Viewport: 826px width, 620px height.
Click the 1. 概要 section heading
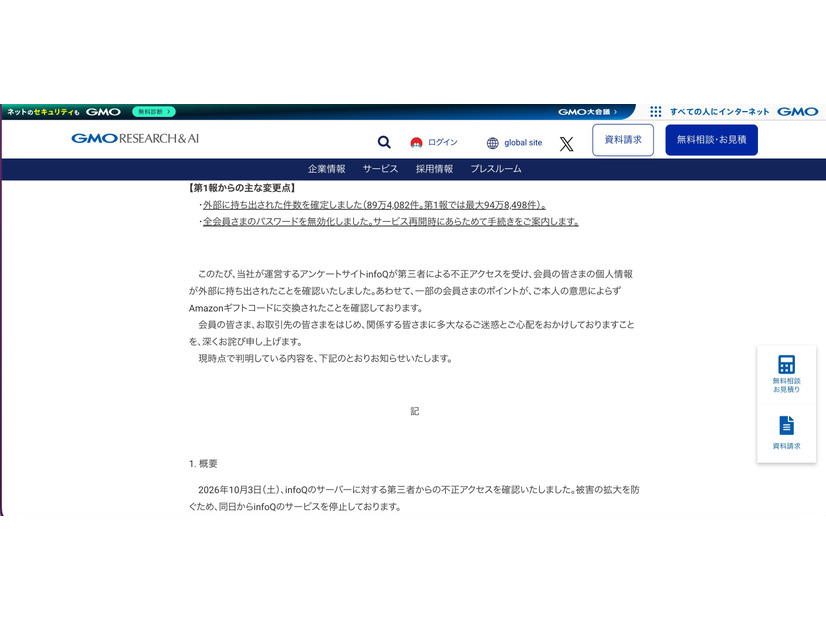[x=203, y=464]
